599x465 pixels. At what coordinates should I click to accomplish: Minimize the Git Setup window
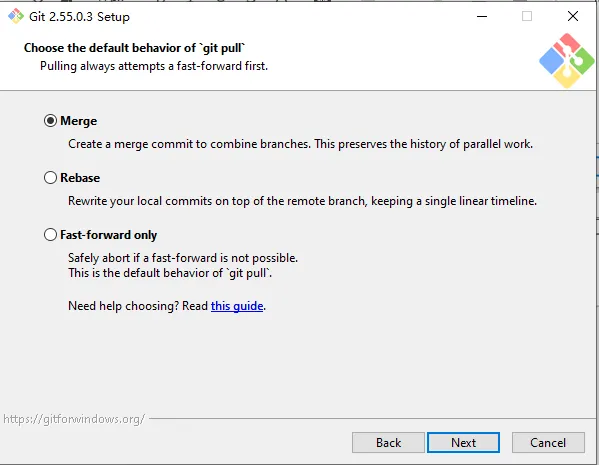[482, 16]
